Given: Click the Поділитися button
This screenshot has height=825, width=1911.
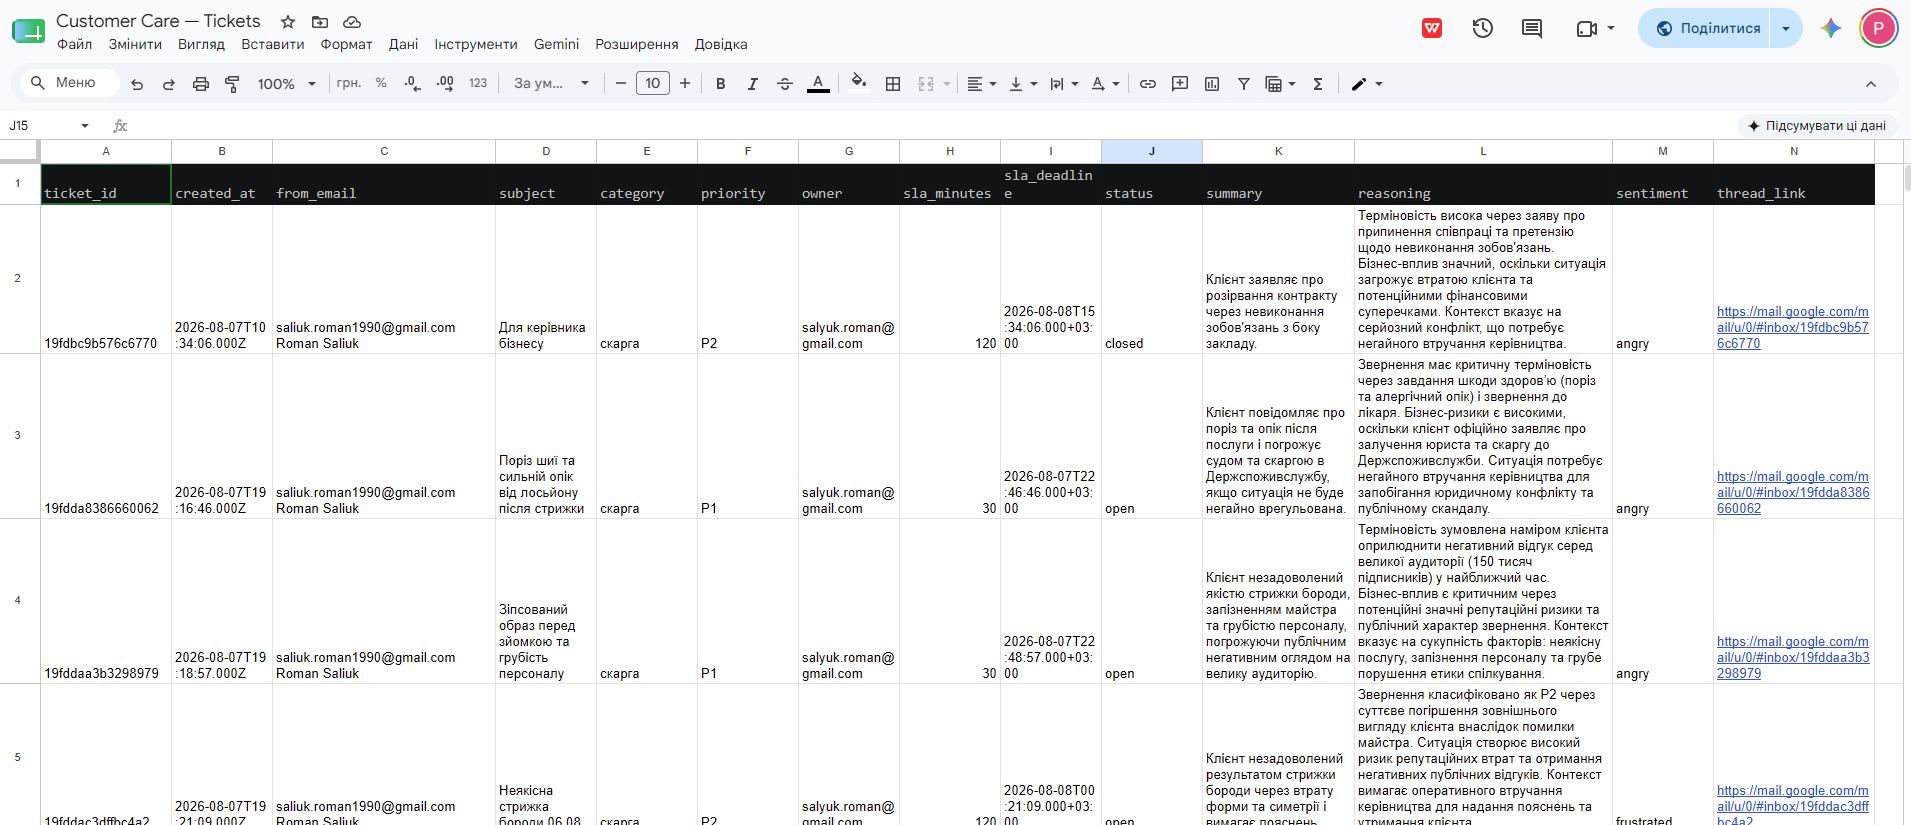Looking at the screenshot, I should 1706,28.
